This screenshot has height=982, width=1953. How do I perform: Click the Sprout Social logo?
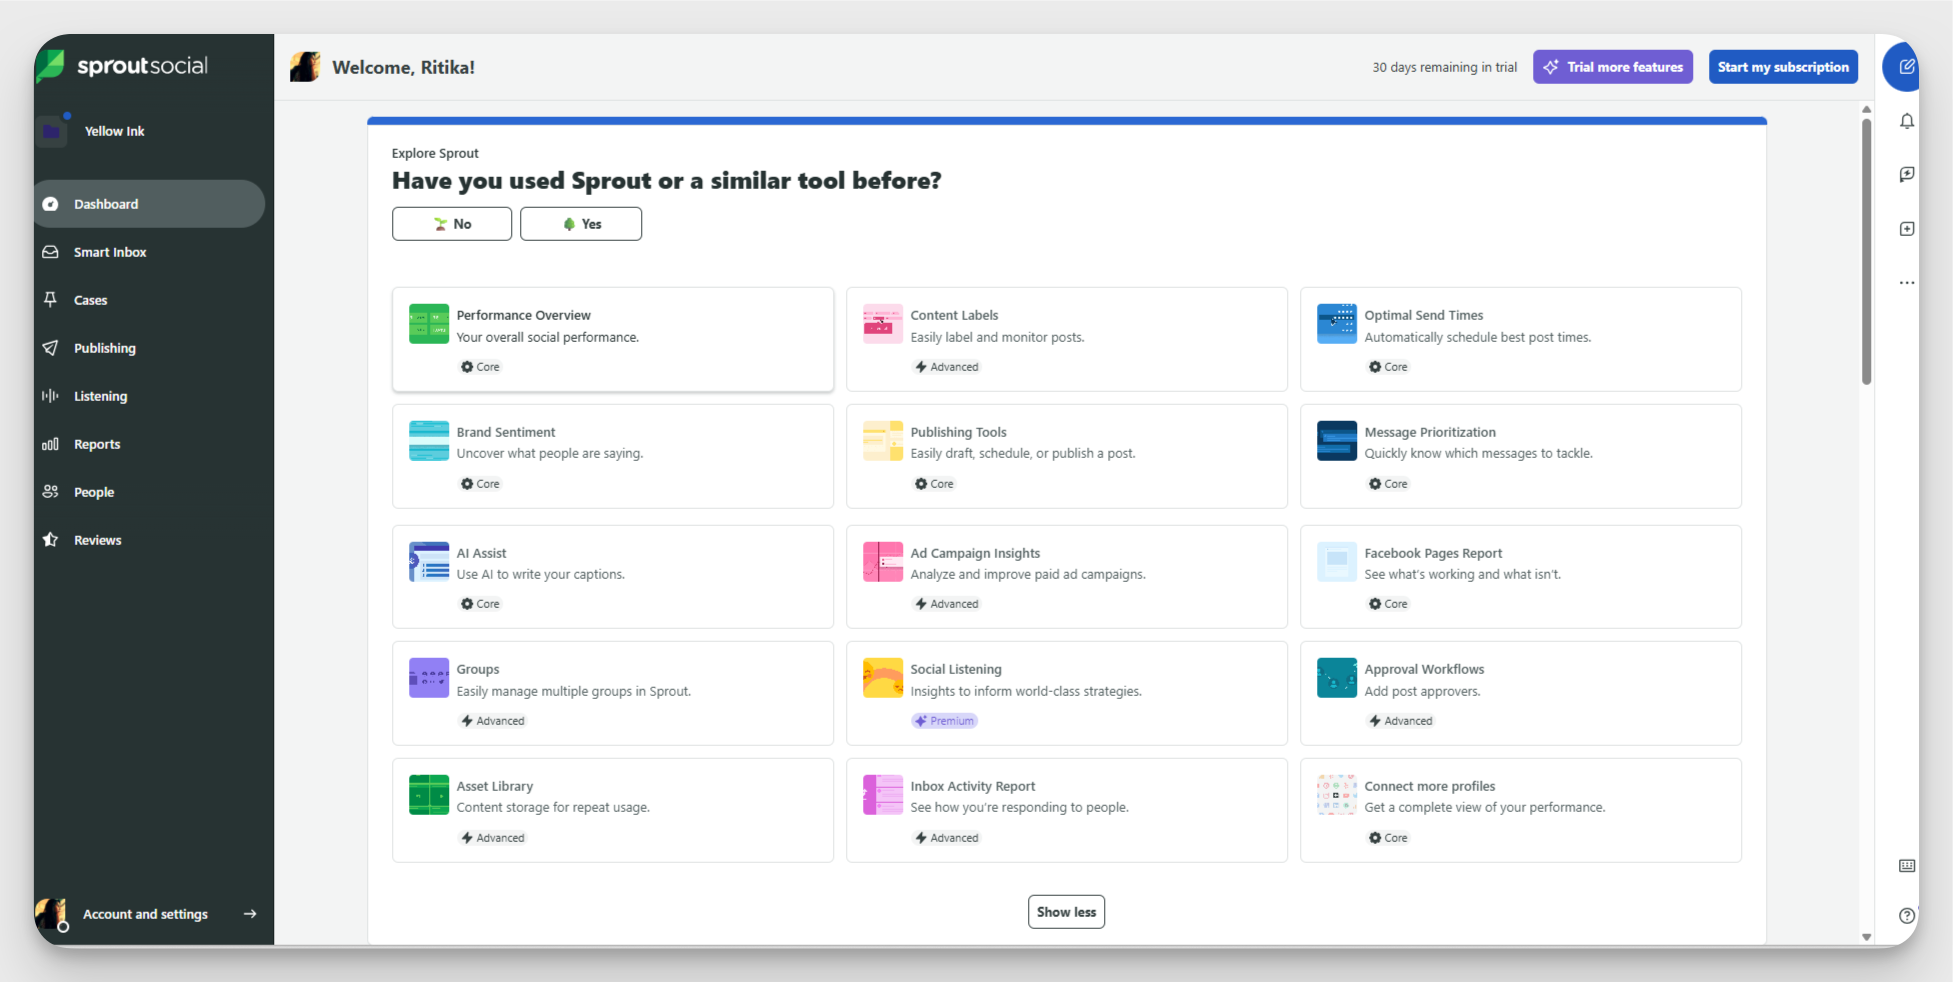tap(122, 66)
